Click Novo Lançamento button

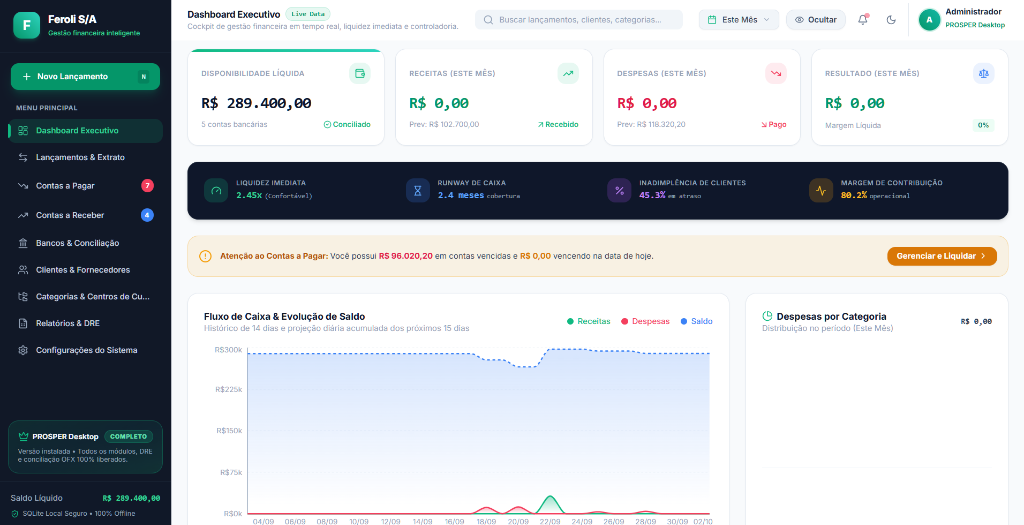(86, 76)
